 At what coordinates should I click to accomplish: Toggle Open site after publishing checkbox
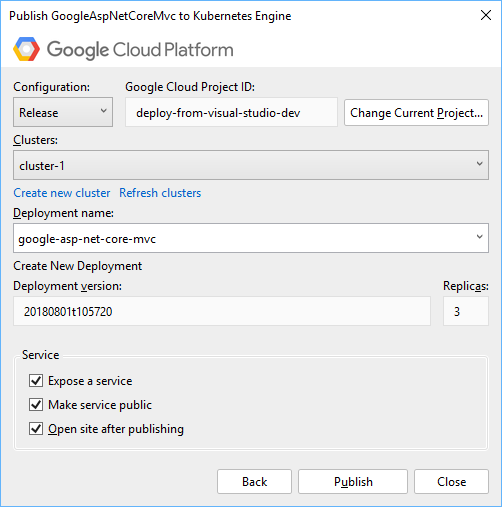pyautogui.click(x=36, y=428)
